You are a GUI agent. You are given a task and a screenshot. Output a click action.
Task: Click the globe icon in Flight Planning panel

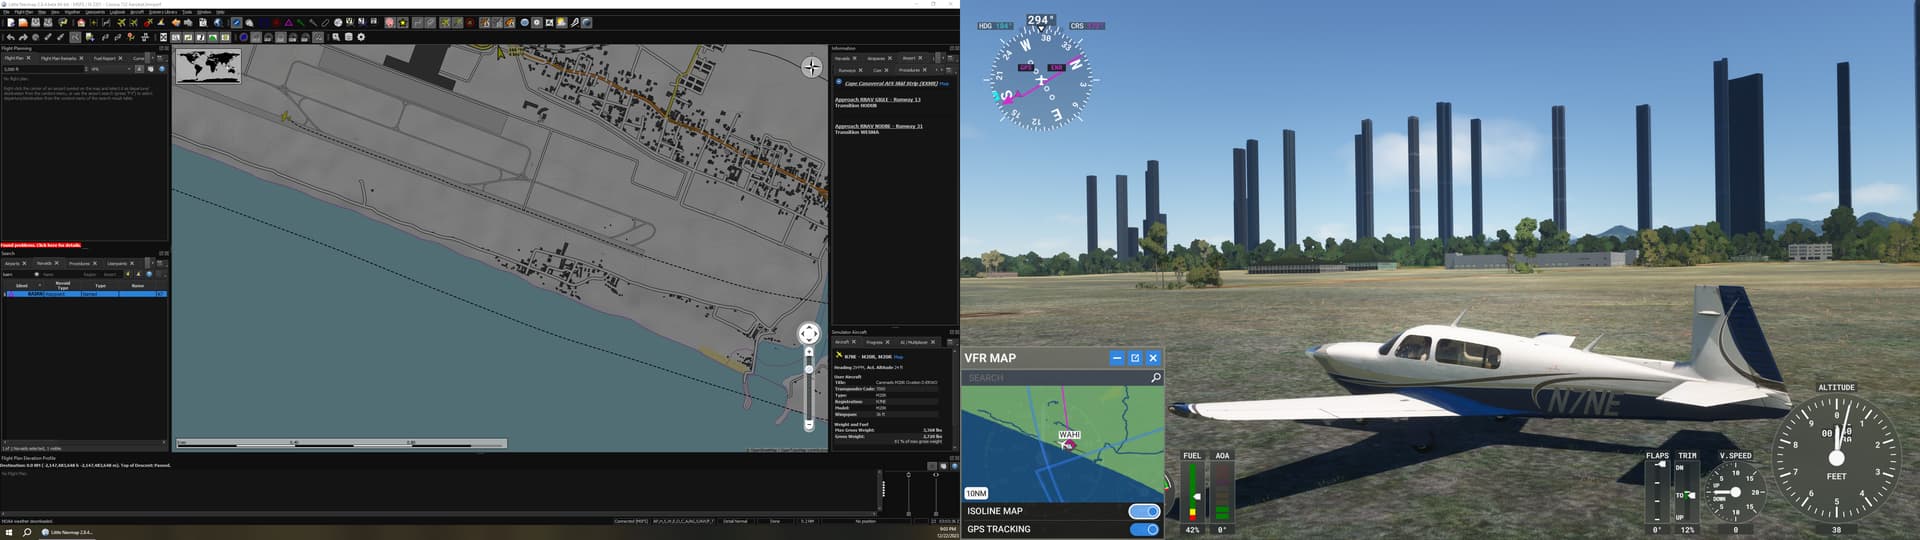(162, 69)
